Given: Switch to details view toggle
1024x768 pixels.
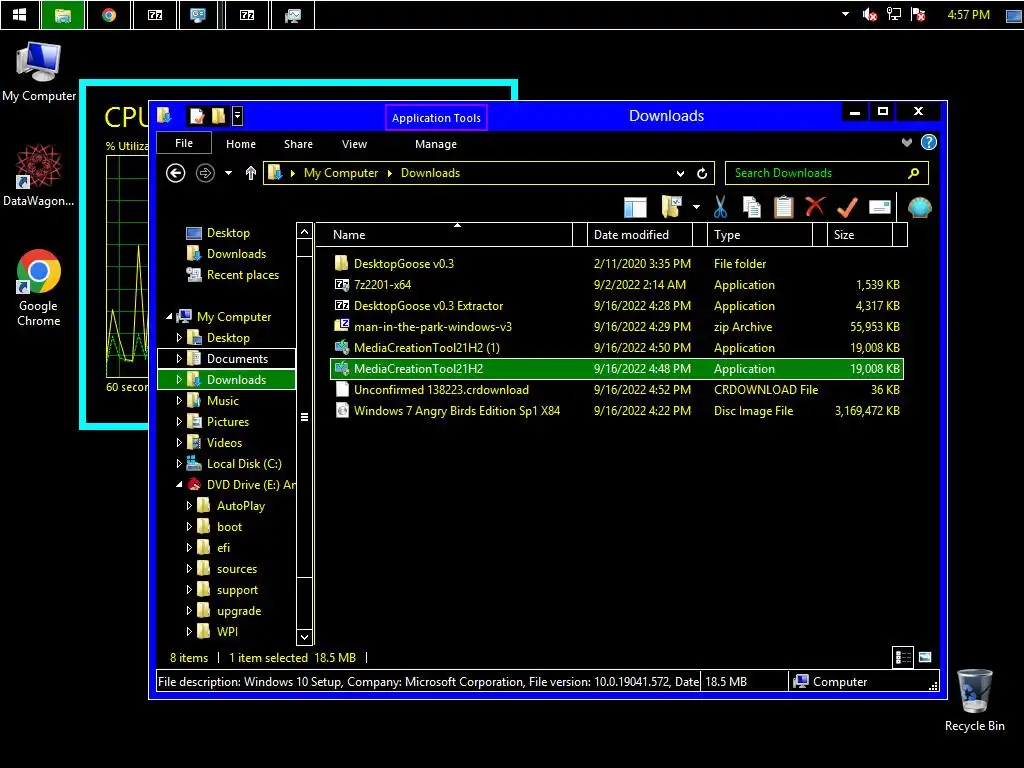Looking at the screenshot, I should coord(903,657).
